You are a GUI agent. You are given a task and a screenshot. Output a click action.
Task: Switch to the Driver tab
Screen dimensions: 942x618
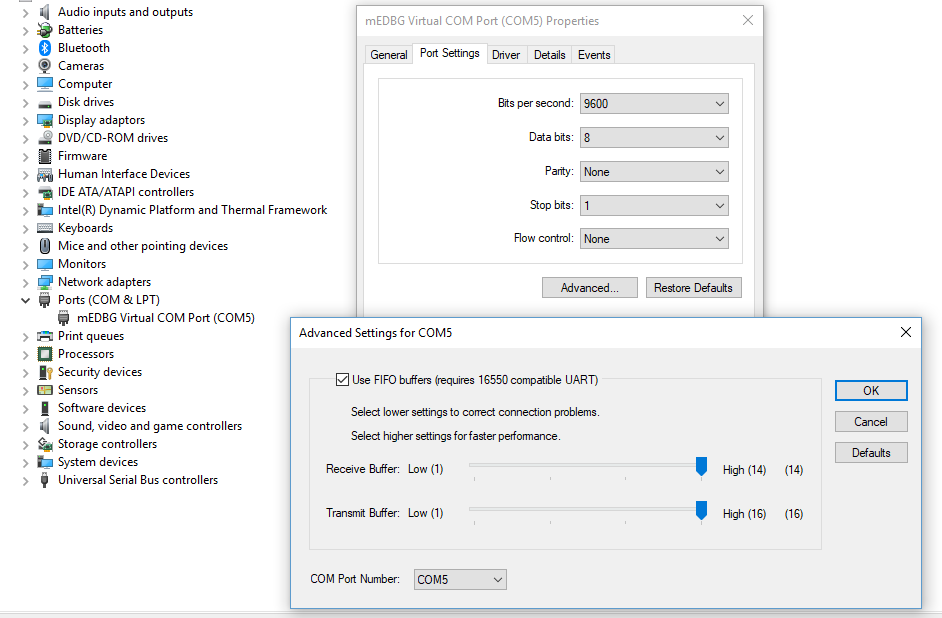506,55
